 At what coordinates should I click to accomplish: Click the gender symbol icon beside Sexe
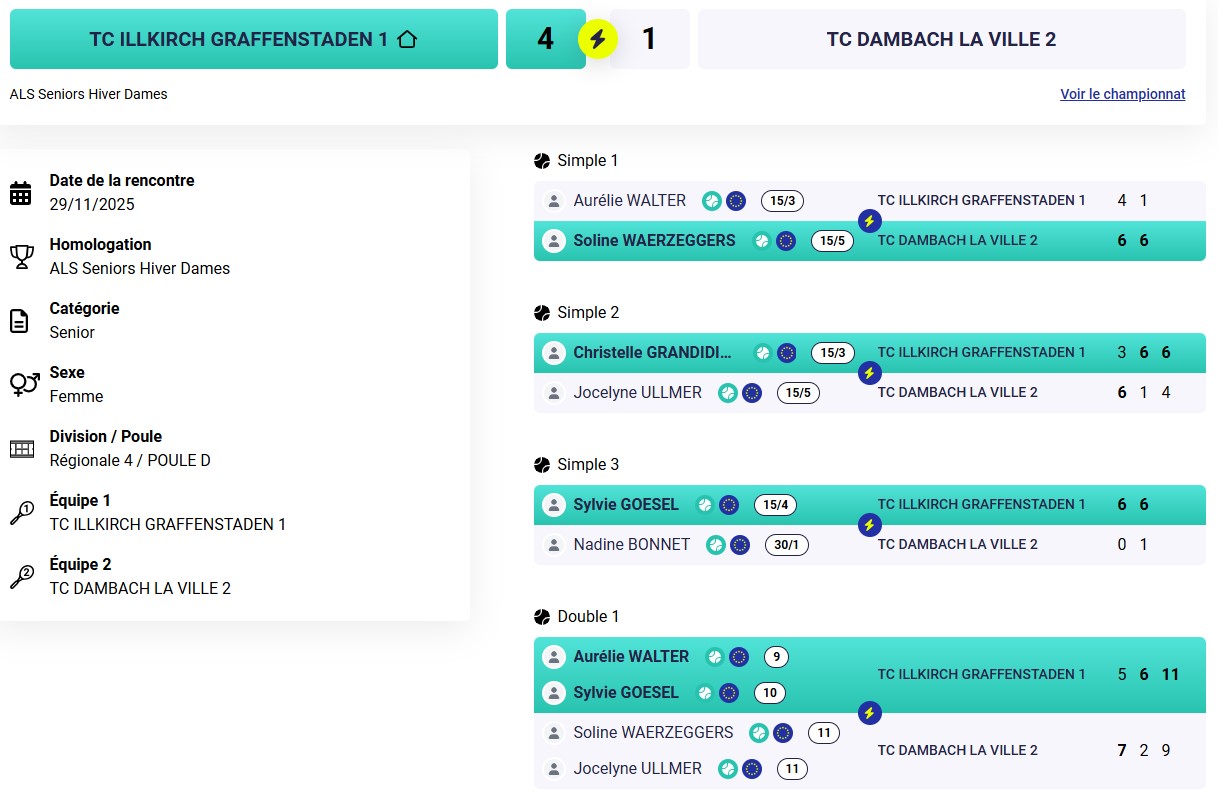coord(24,384)
